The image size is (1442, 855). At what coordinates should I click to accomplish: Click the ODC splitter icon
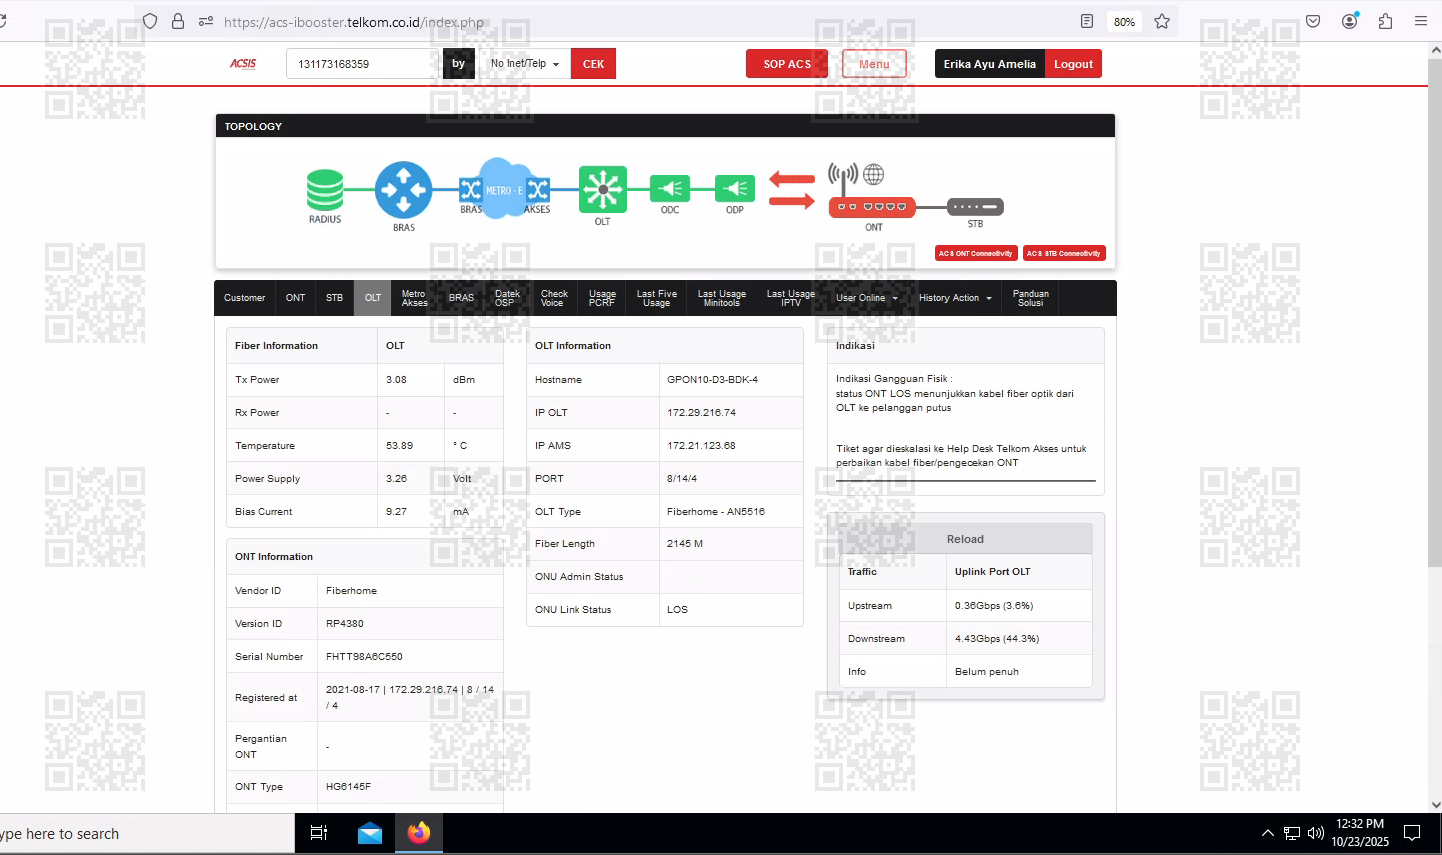click(x=670, y=188)
